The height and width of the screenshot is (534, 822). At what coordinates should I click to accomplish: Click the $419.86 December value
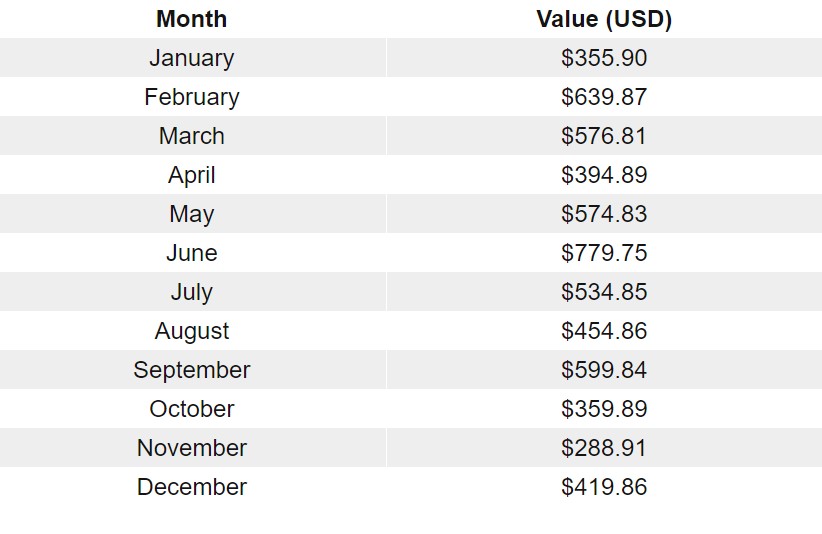tap(604, 487)
